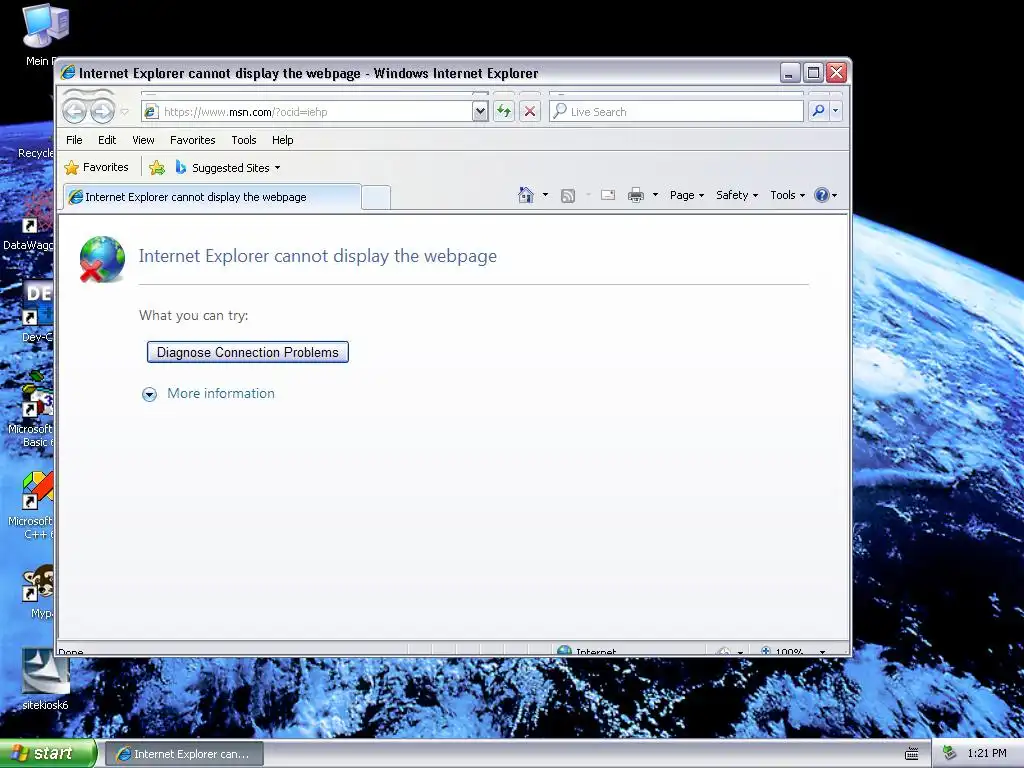Viewport: 1024px width, 768px height.
Task: Maximize the Internet Explorer window
Action: point(813,72)
